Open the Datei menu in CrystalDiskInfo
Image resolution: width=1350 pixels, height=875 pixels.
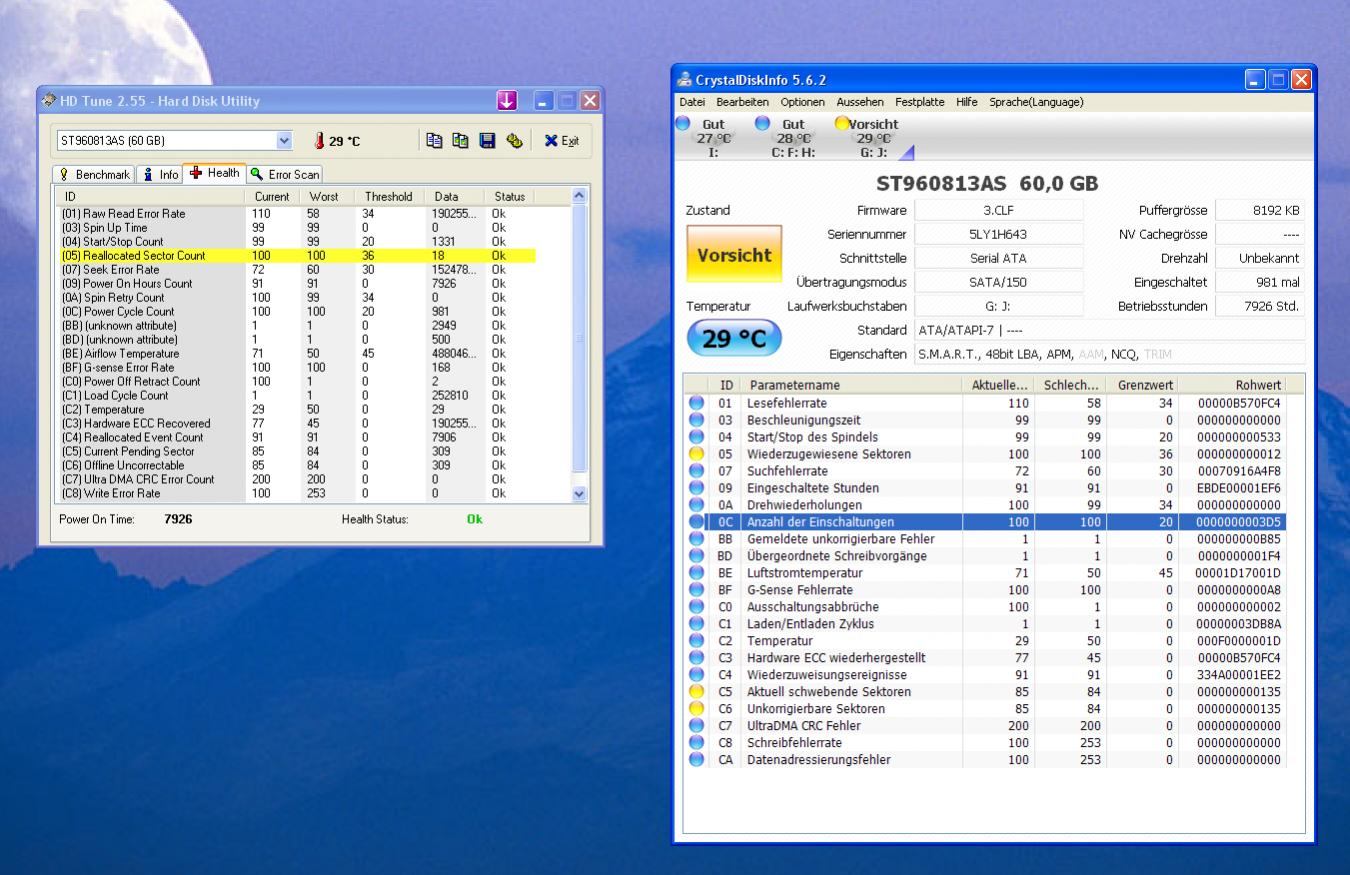(x=692, y=102)
